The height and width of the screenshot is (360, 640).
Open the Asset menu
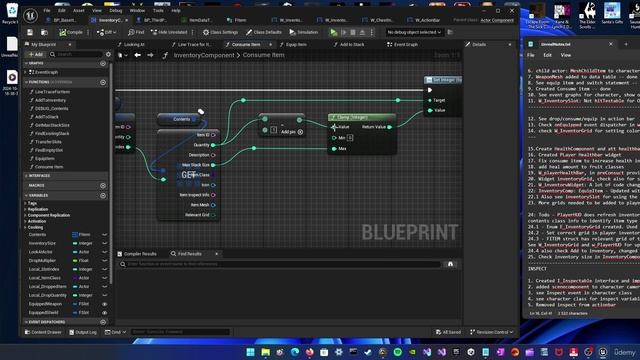coord(79,11)
